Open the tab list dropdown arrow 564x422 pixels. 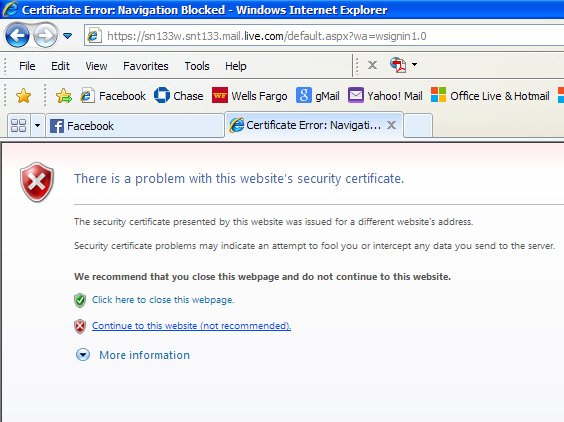(37, 126)
